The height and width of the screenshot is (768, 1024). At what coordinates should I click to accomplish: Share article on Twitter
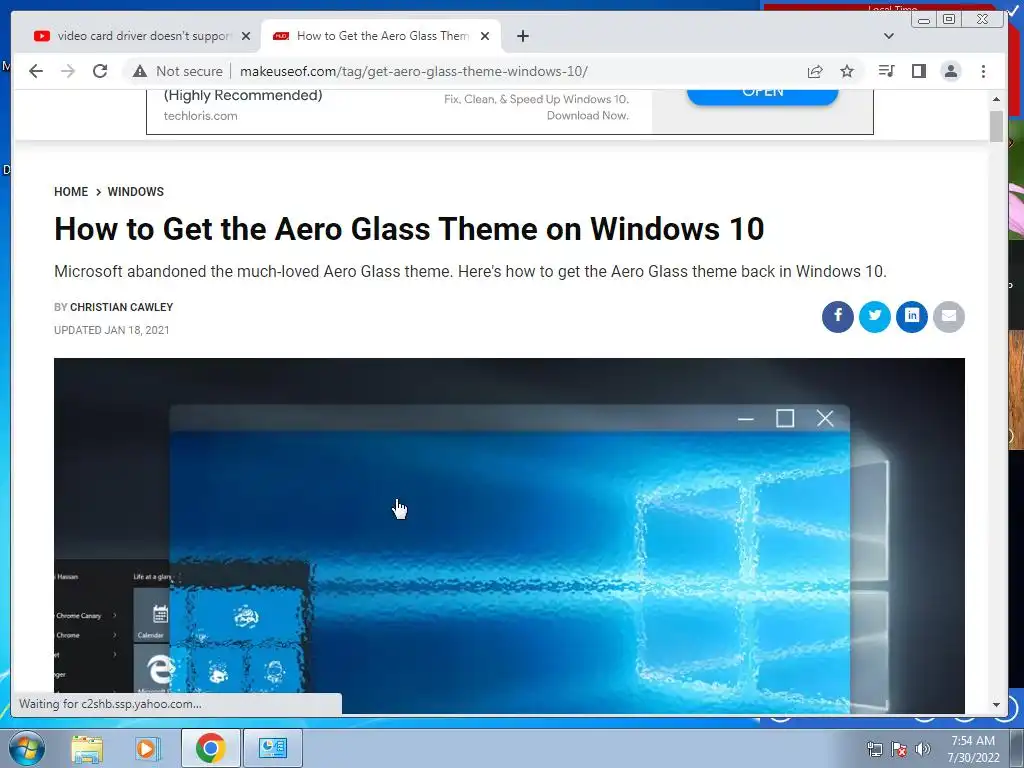(x=874, y=317)
